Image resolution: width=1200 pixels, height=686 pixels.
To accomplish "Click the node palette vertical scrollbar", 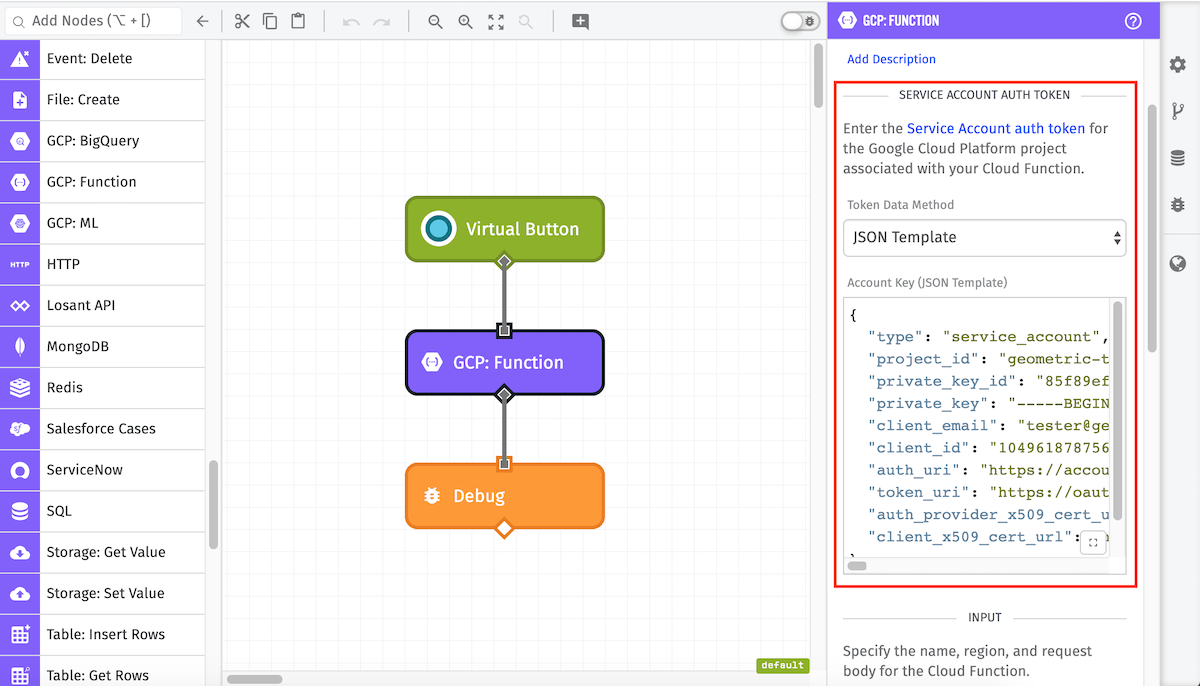I will pos(213,505).
